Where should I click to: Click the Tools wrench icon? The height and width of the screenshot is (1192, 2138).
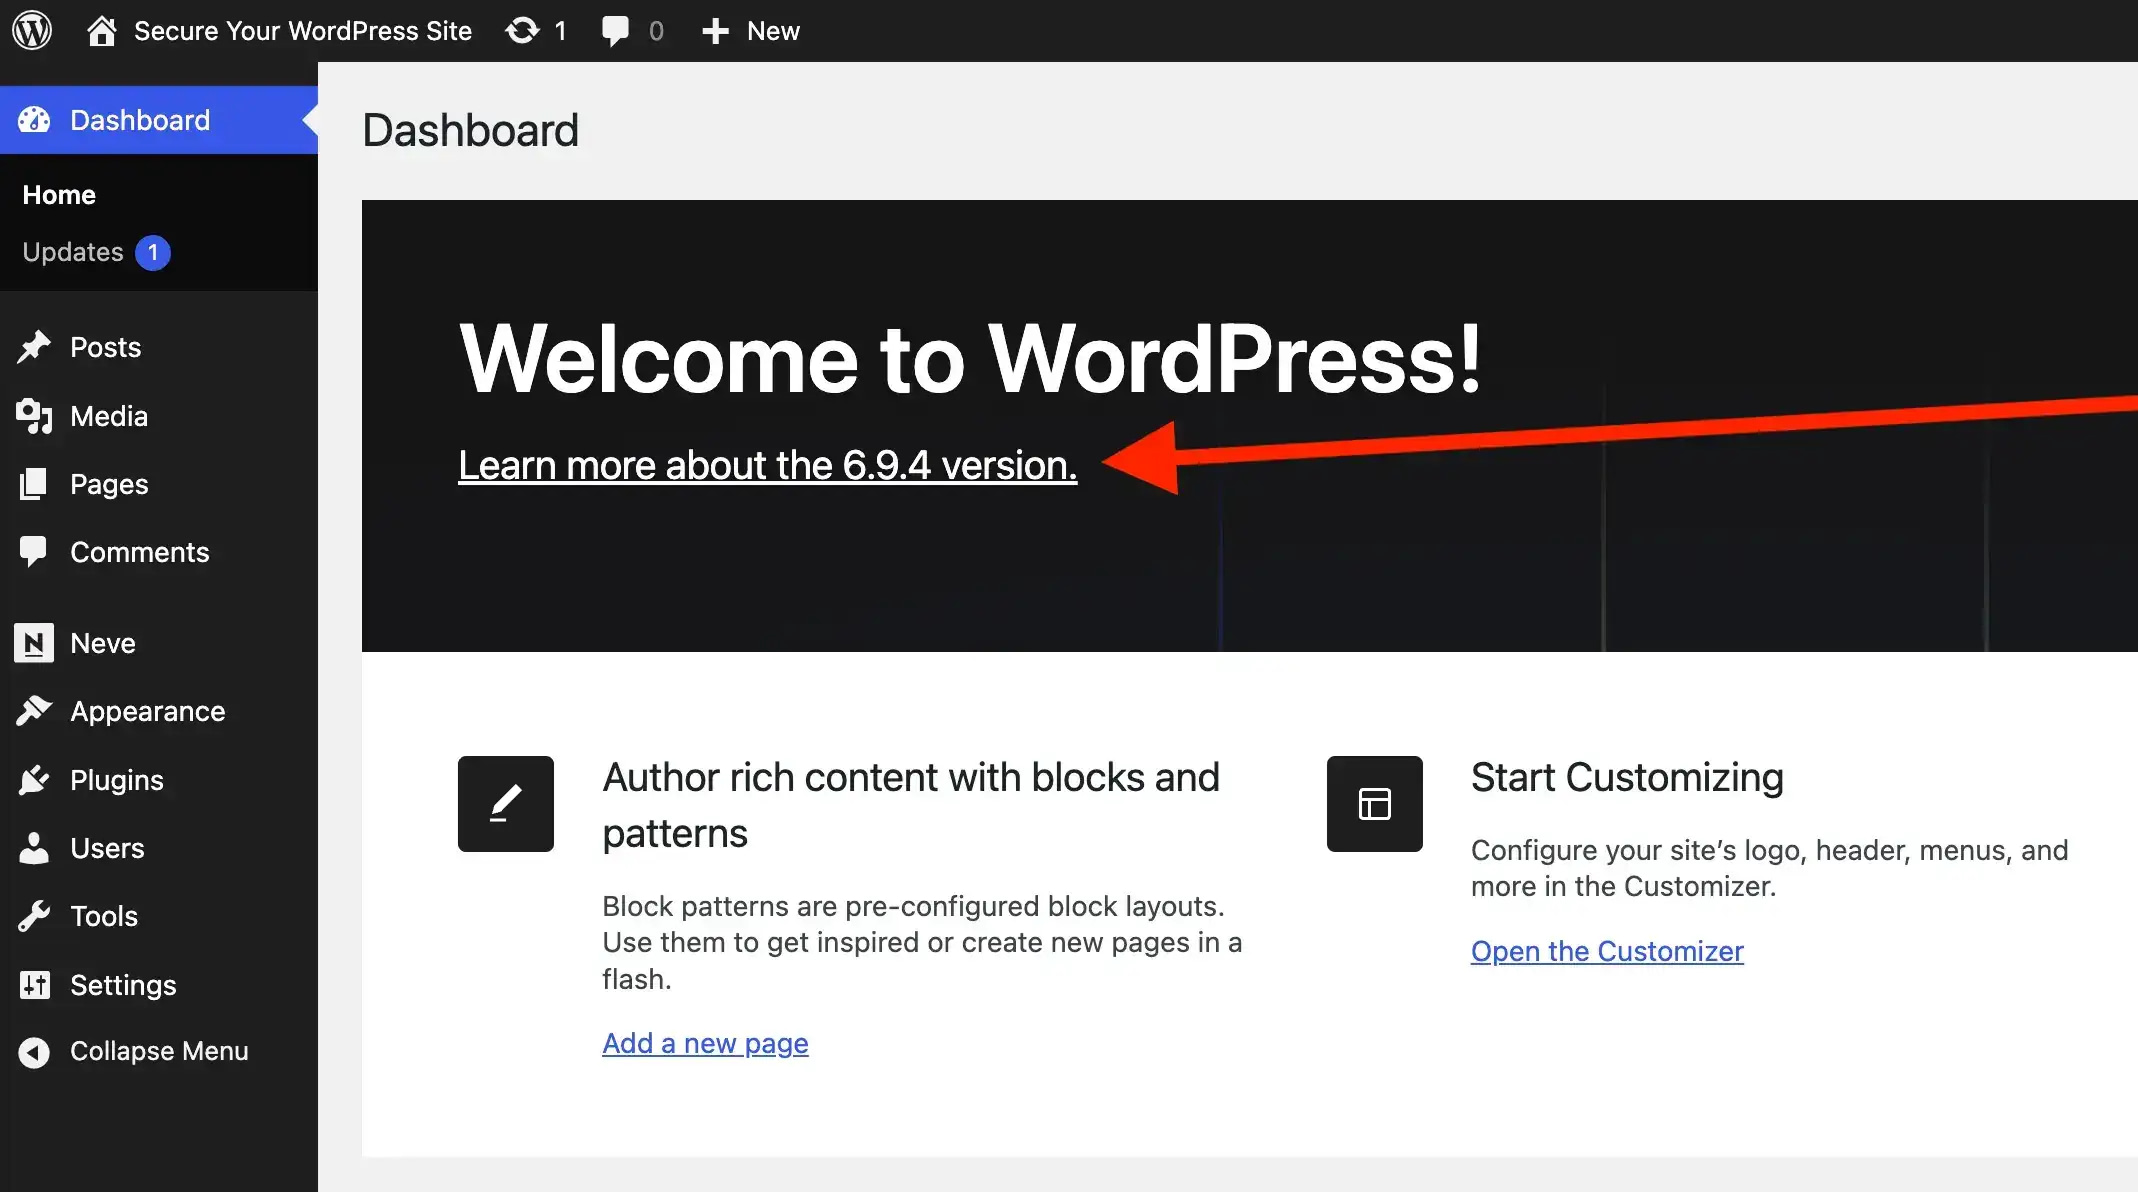click(34, 916)
